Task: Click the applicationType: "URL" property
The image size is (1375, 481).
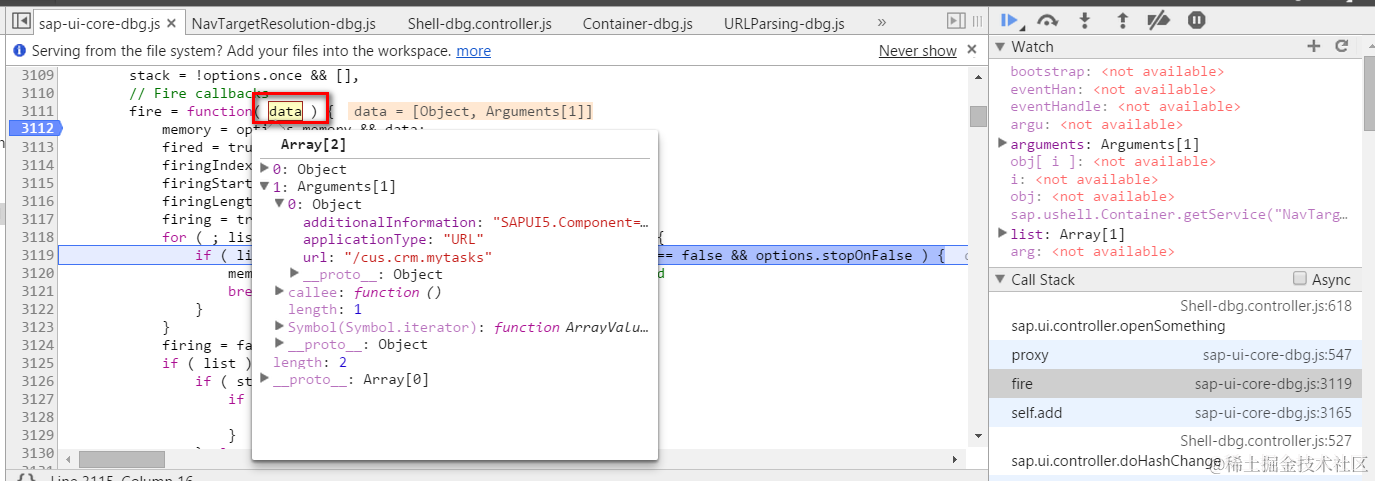Action: click(x=394, y=239)
